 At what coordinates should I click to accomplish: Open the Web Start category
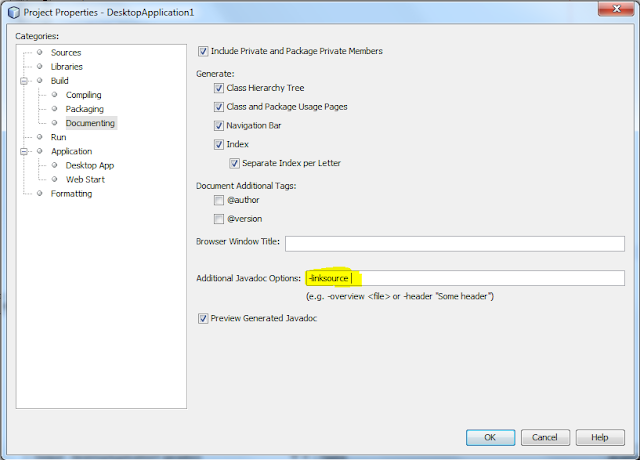pyautogui.click(x=85, y=180)
